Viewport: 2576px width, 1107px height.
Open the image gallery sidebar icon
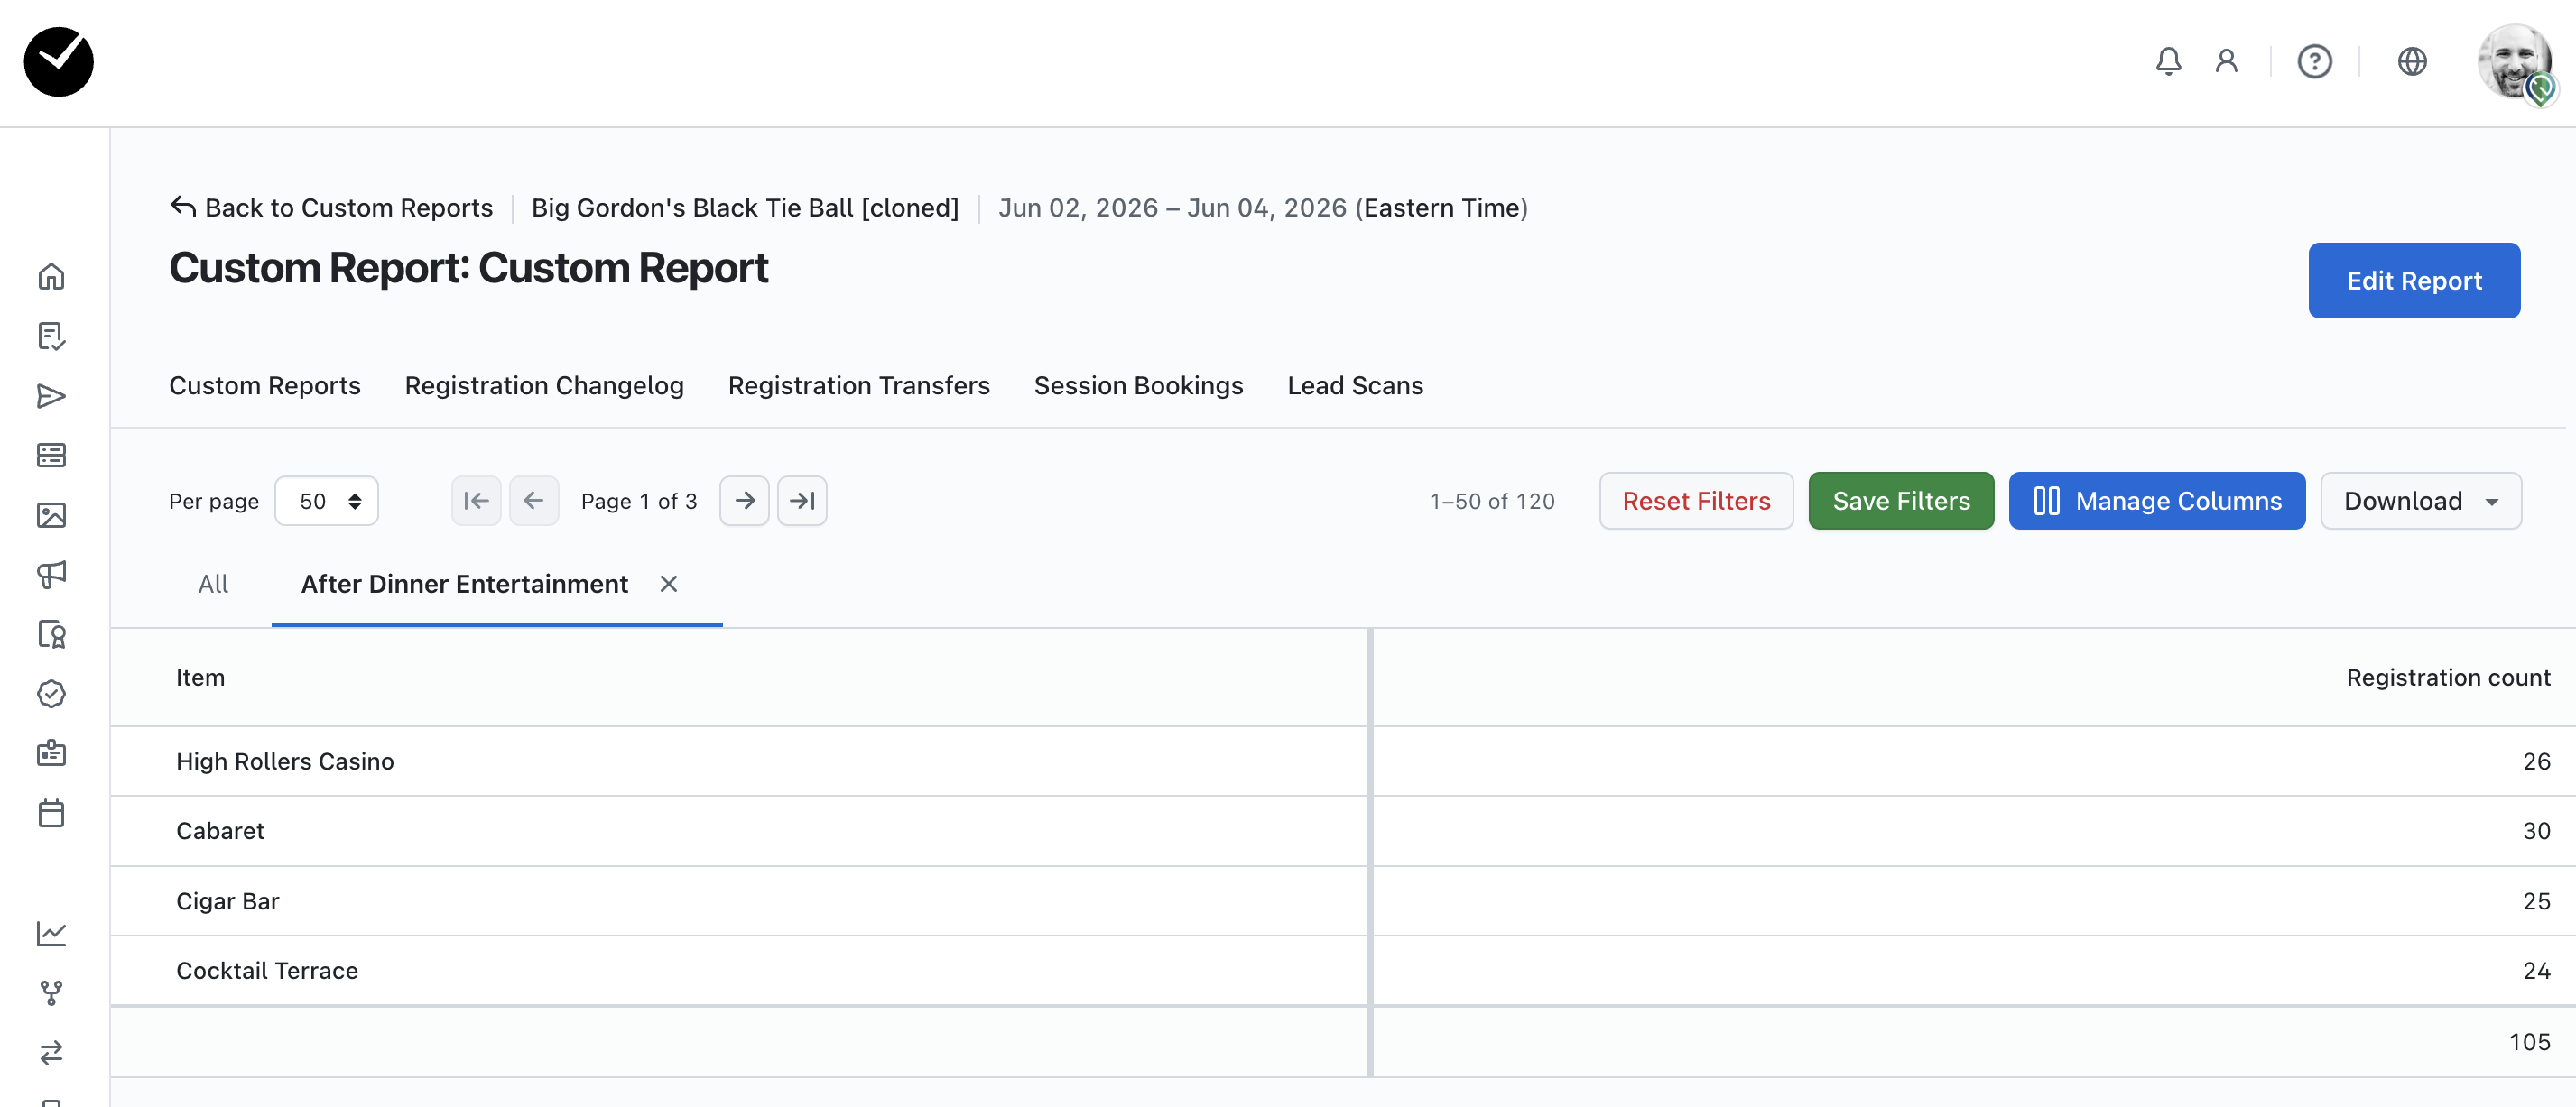pyautogui.click(x=51, y=515)
